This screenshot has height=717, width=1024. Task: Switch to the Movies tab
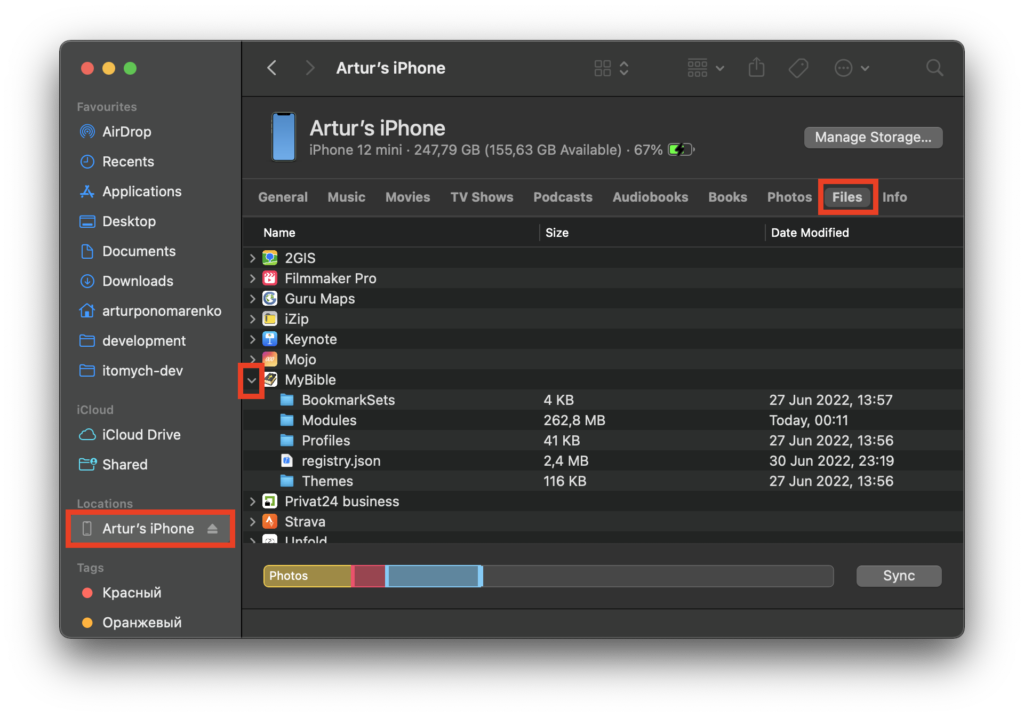408,197
